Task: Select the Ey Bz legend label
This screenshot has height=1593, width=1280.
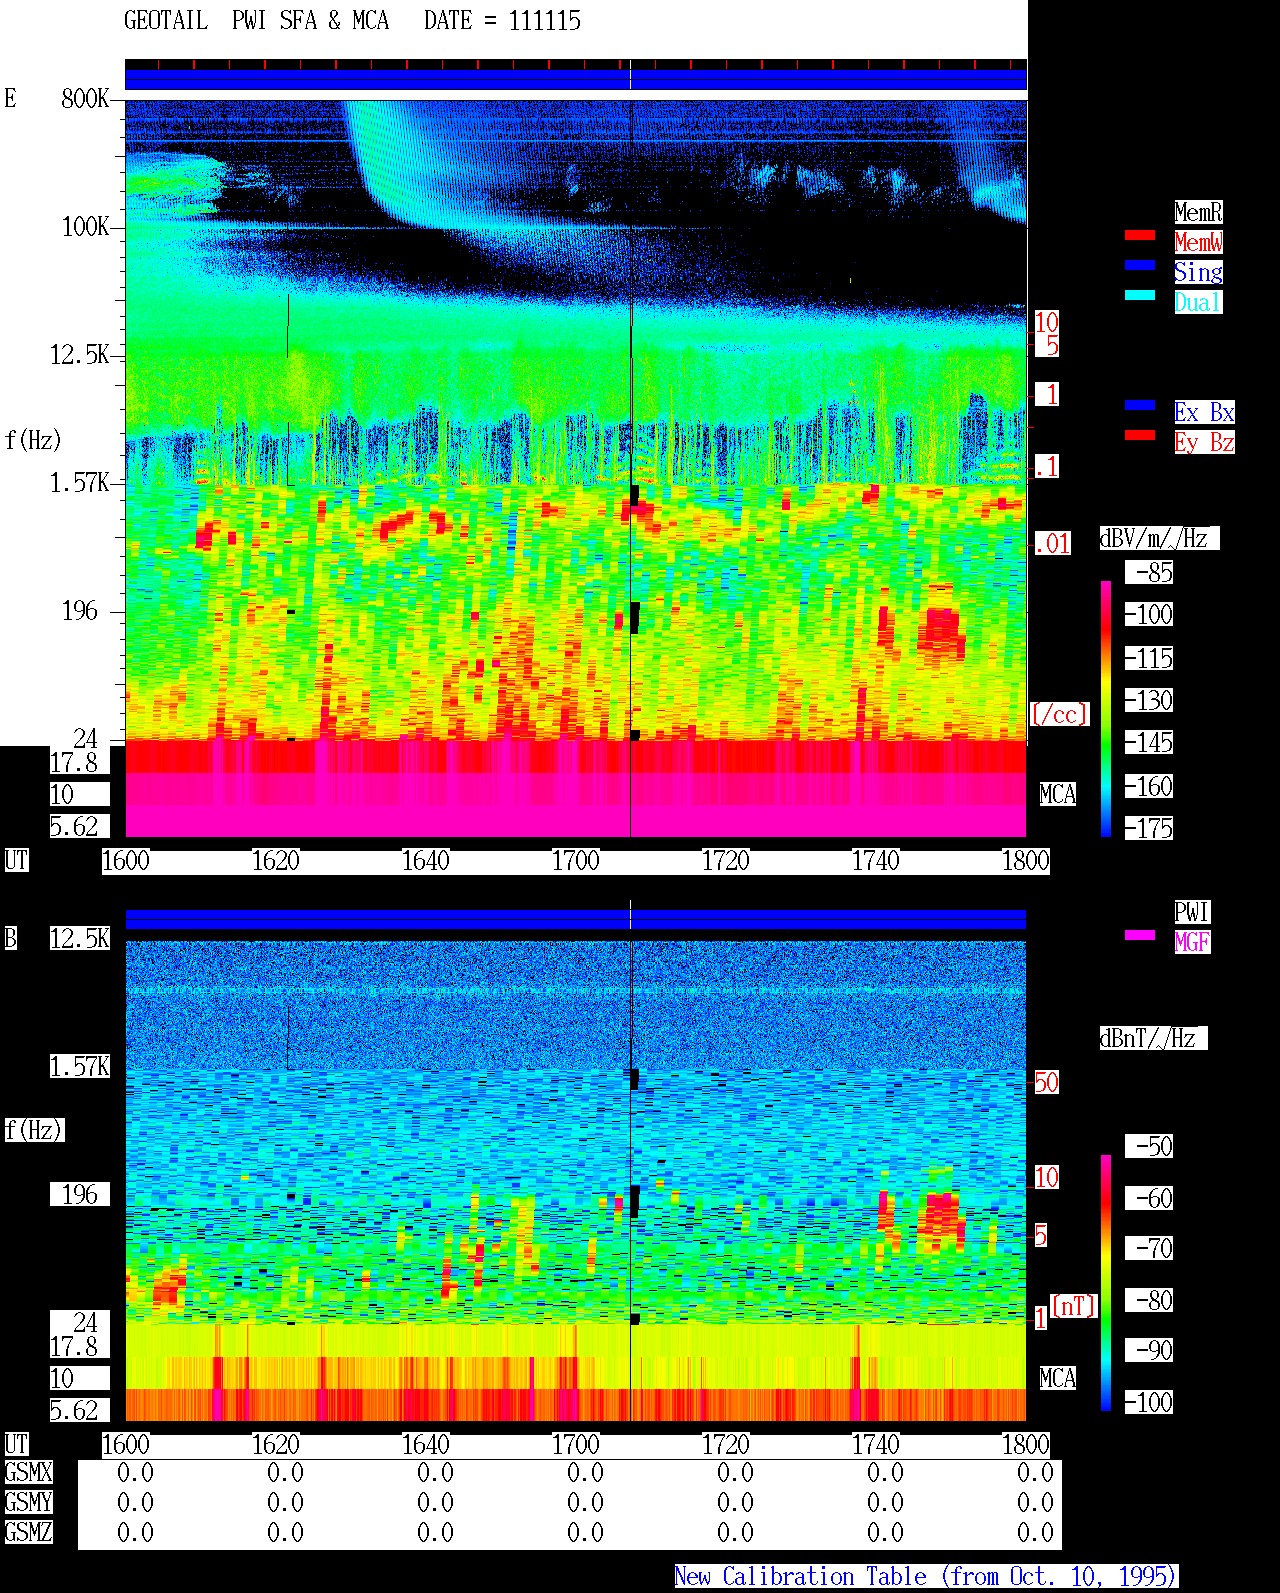Action: coord(1204,442)
